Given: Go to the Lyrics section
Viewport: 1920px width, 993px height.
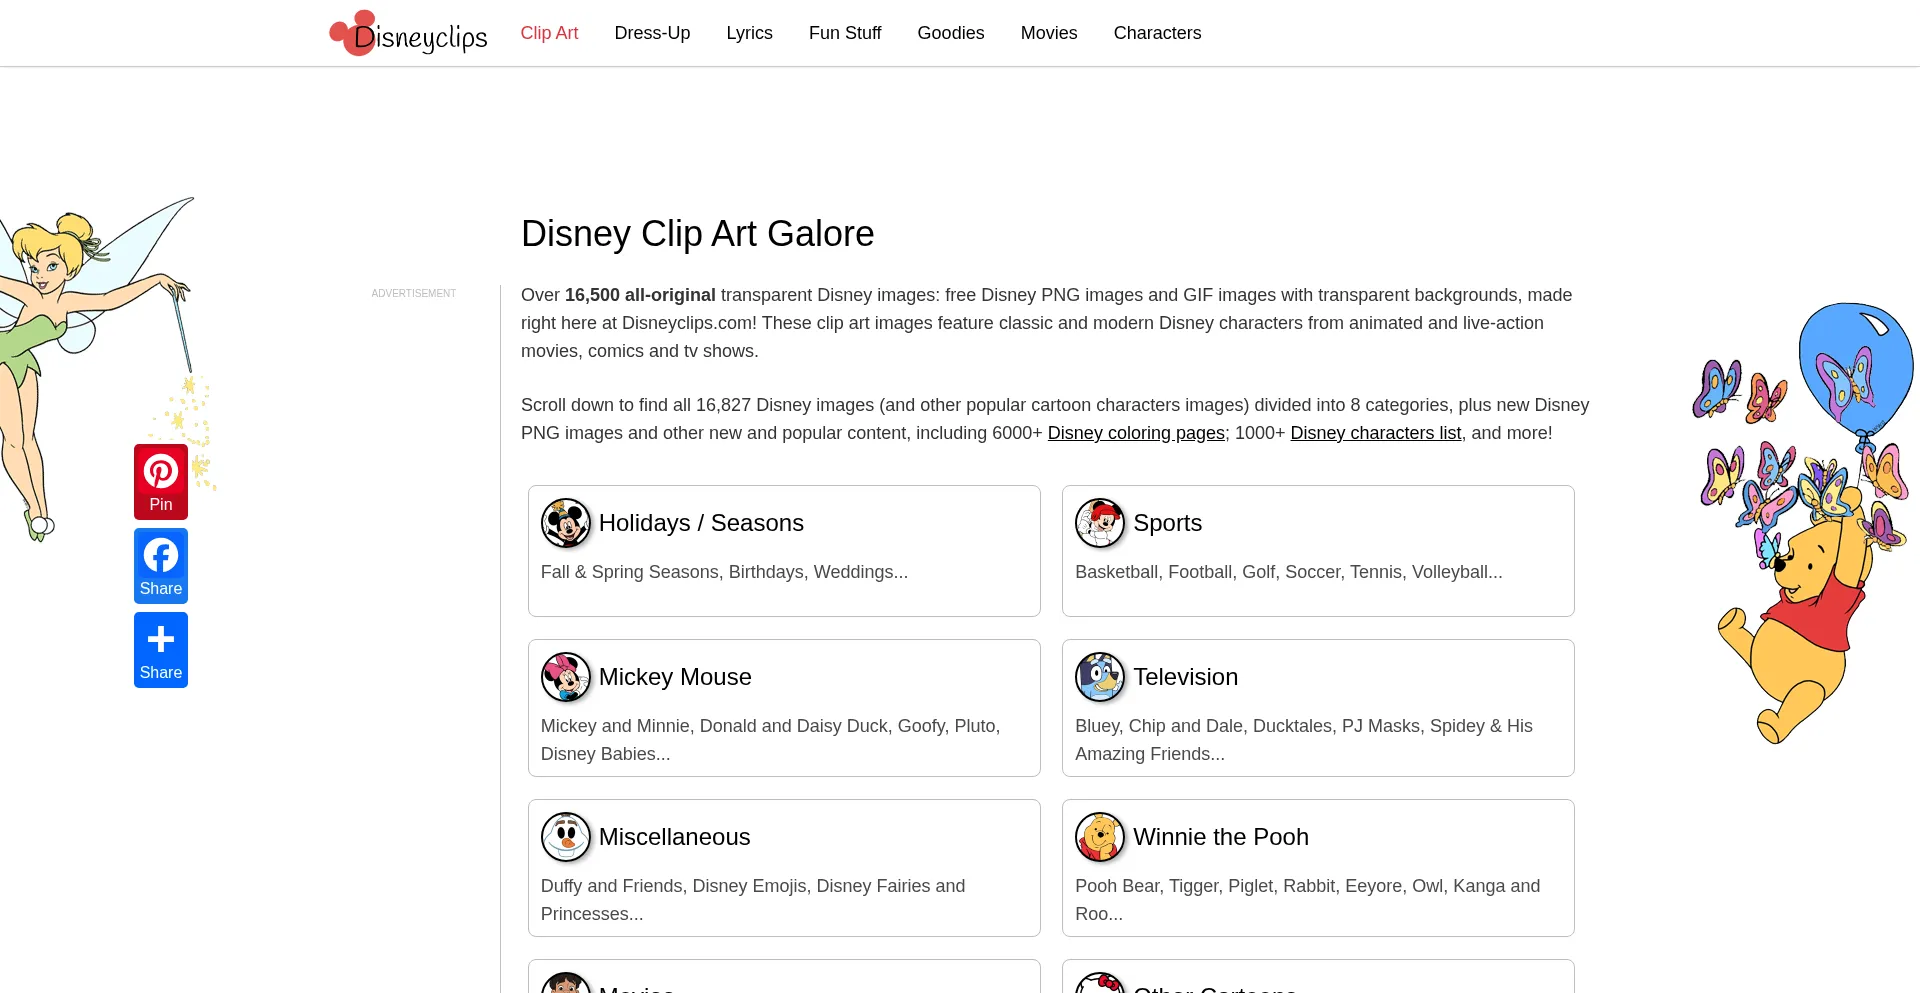Looking at the screenshot, I should 749,33.
